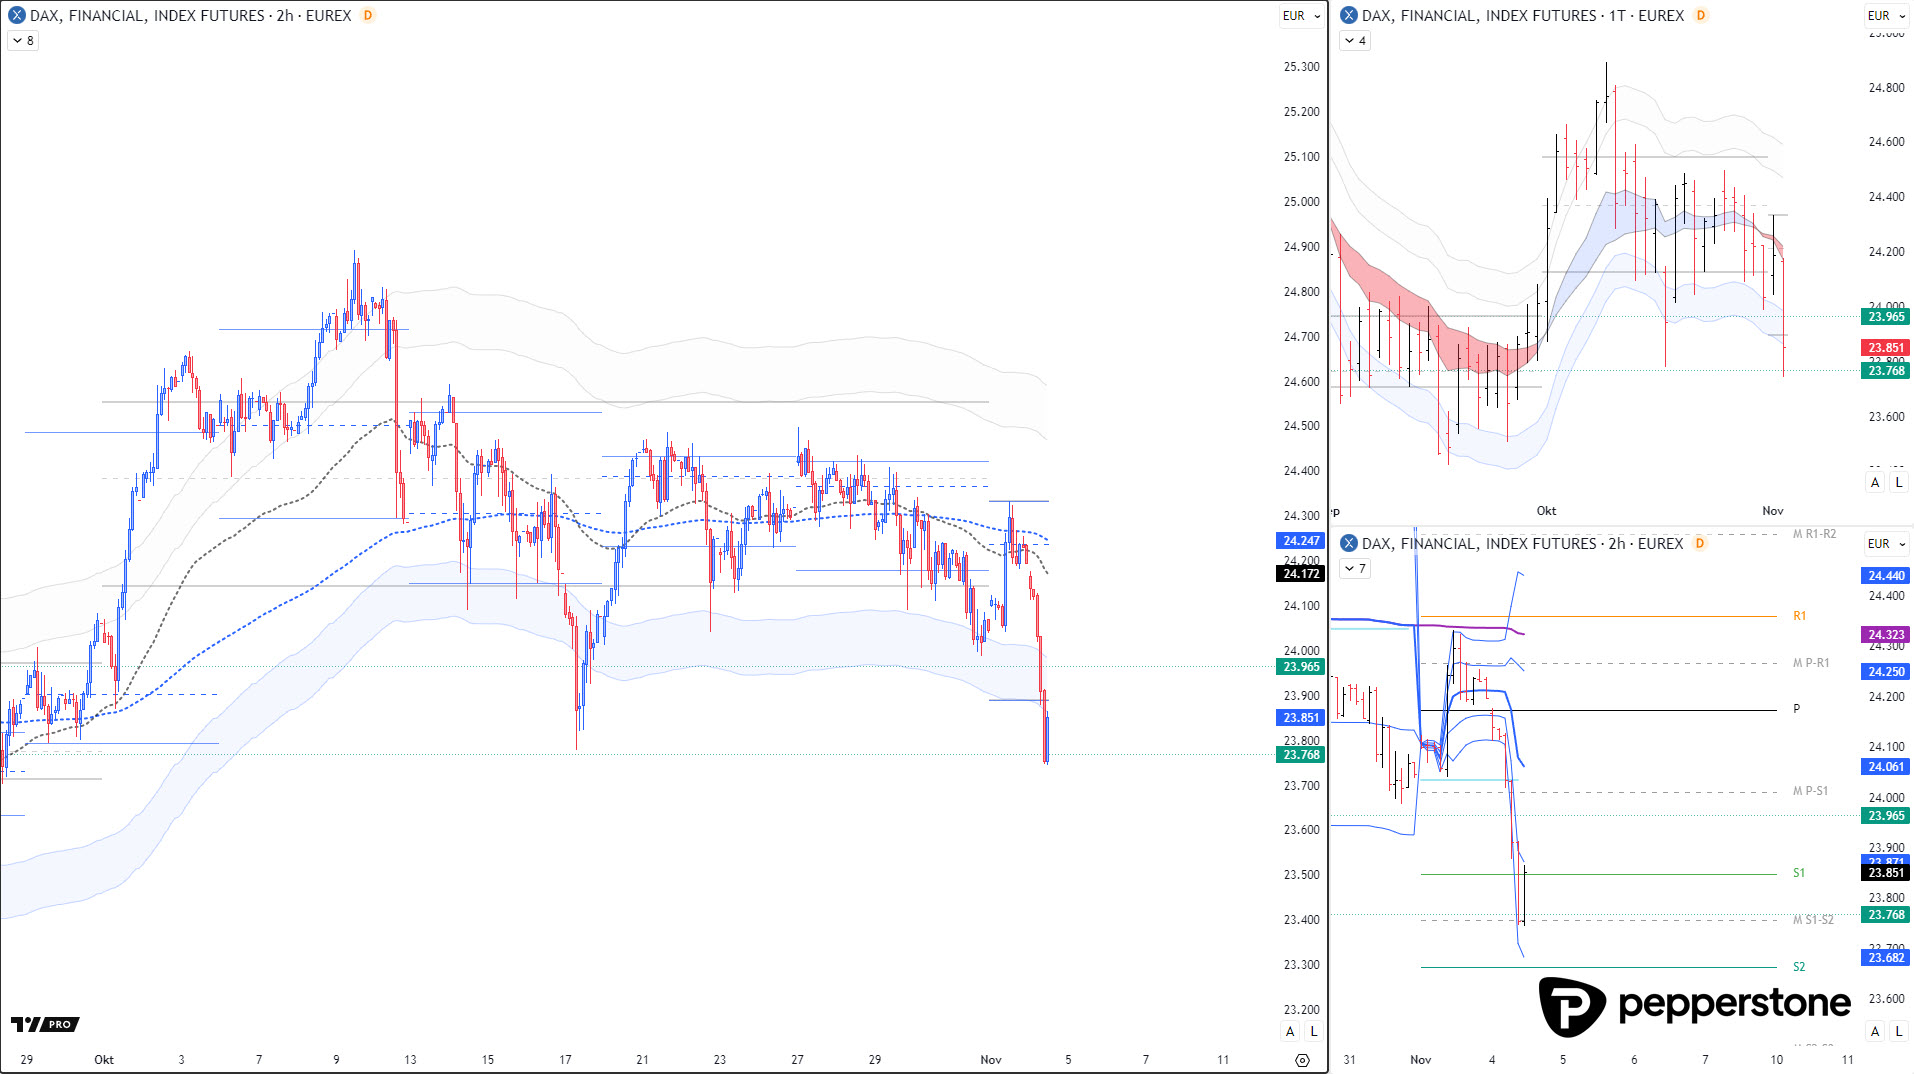The height and width of the screenshot is (1074, 1914).
Task: Click the 24.247 blue price label on main chart
Action: tap(1301, 541)
